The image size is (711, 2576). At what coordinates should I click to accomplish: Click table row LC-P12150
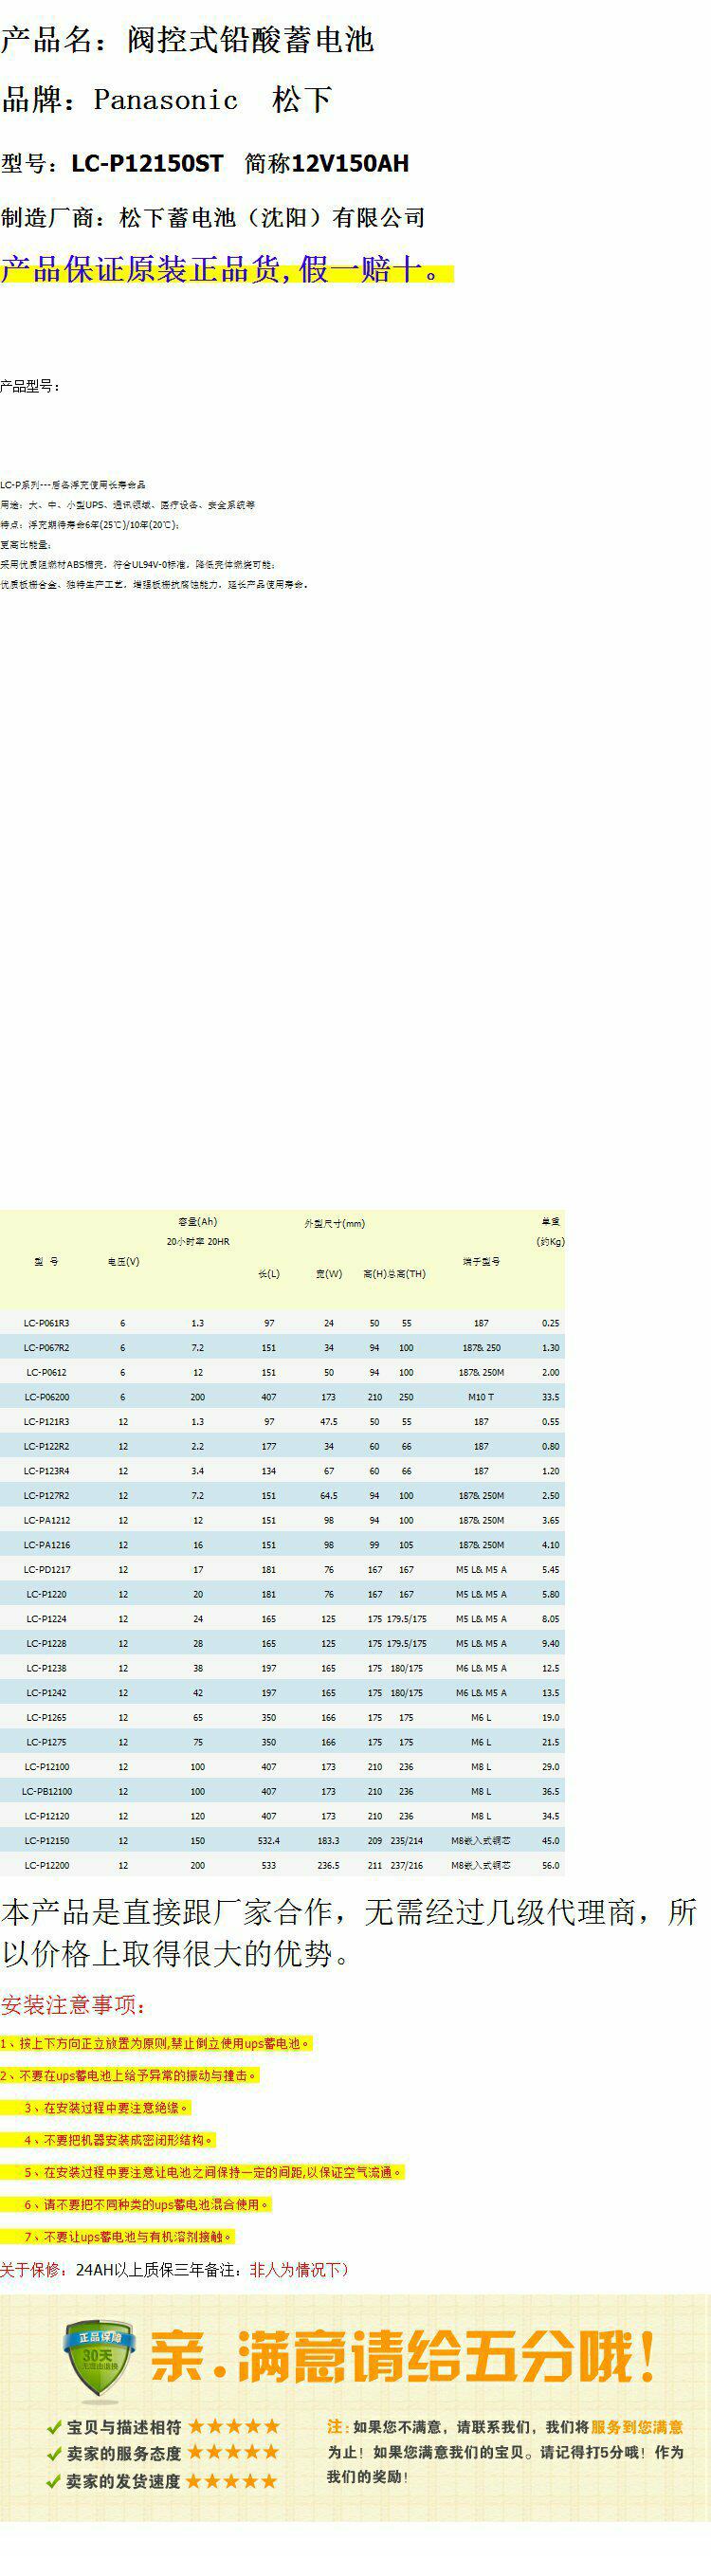282,1840
